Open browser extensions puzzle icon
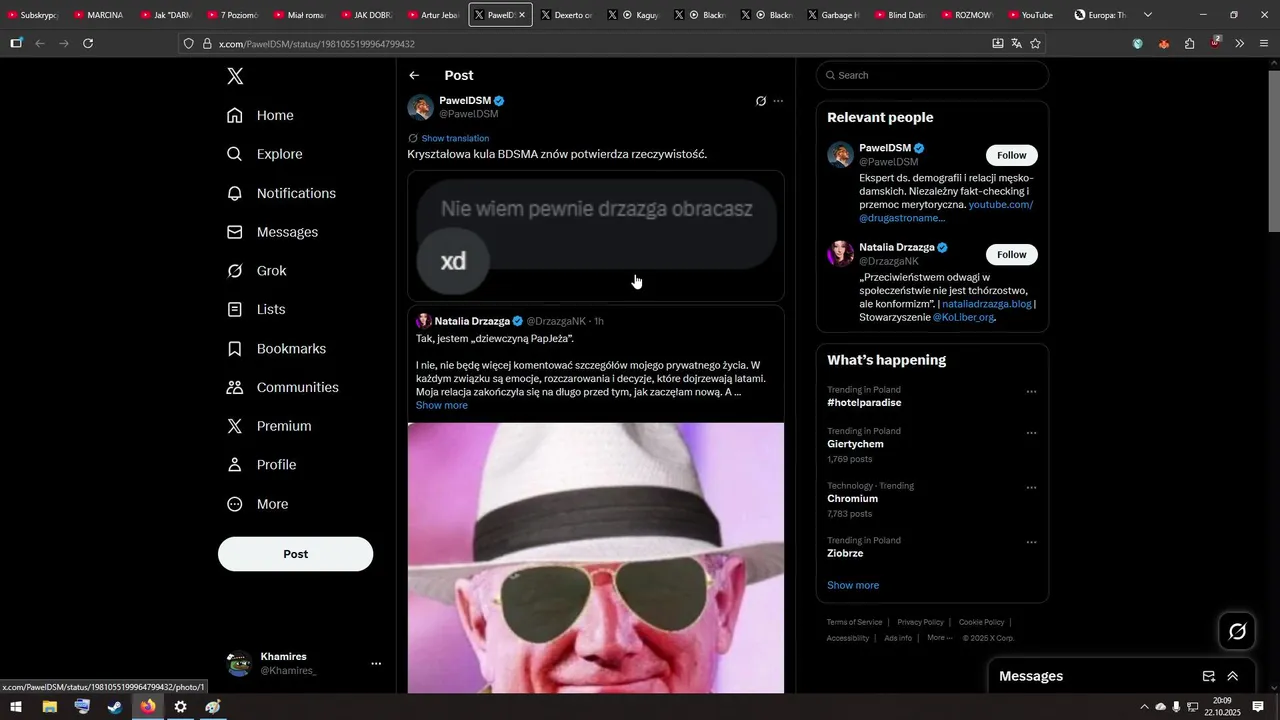The height and width of the screenshot is (720, 1280). point(1189,44)
